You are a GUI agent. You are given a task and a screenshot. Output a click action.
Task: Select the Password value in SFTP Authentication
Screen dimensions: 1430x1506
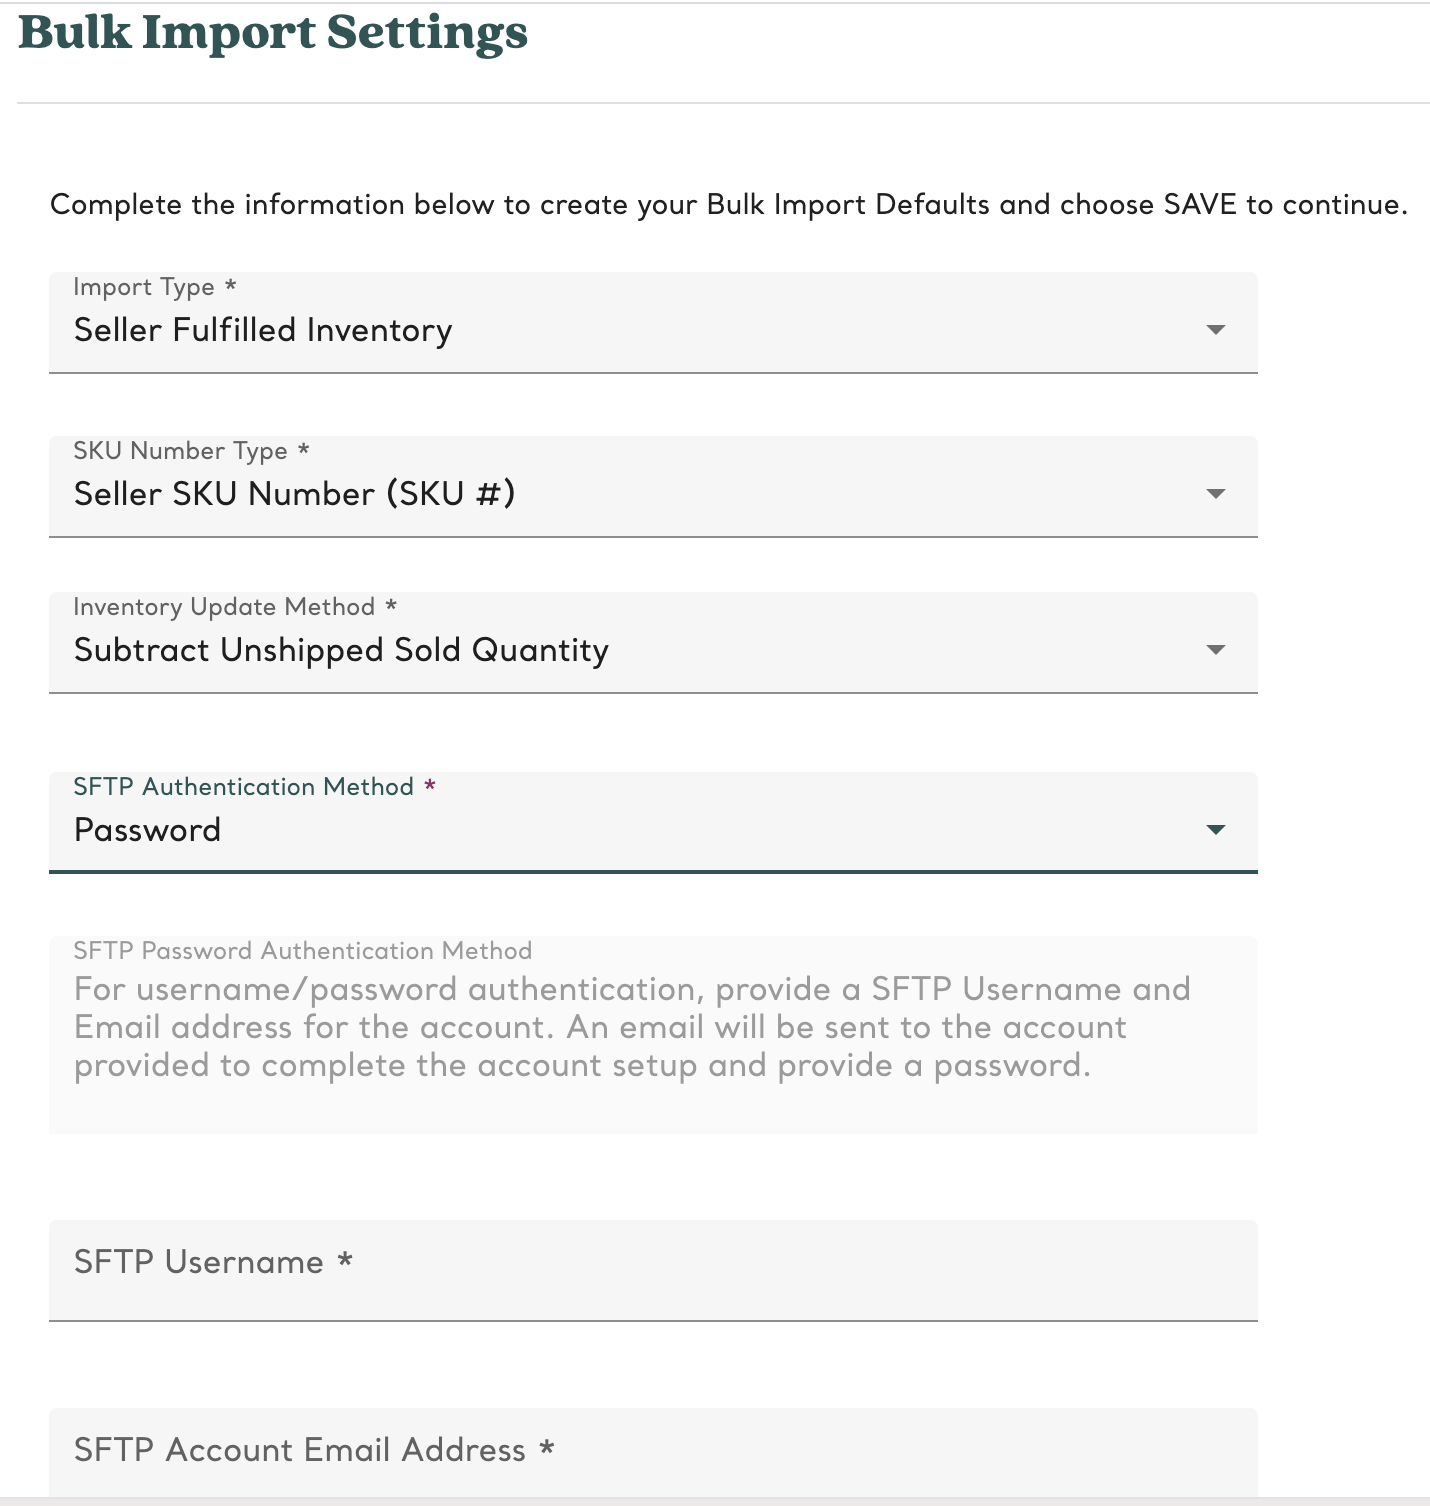(x=147, y=830)
